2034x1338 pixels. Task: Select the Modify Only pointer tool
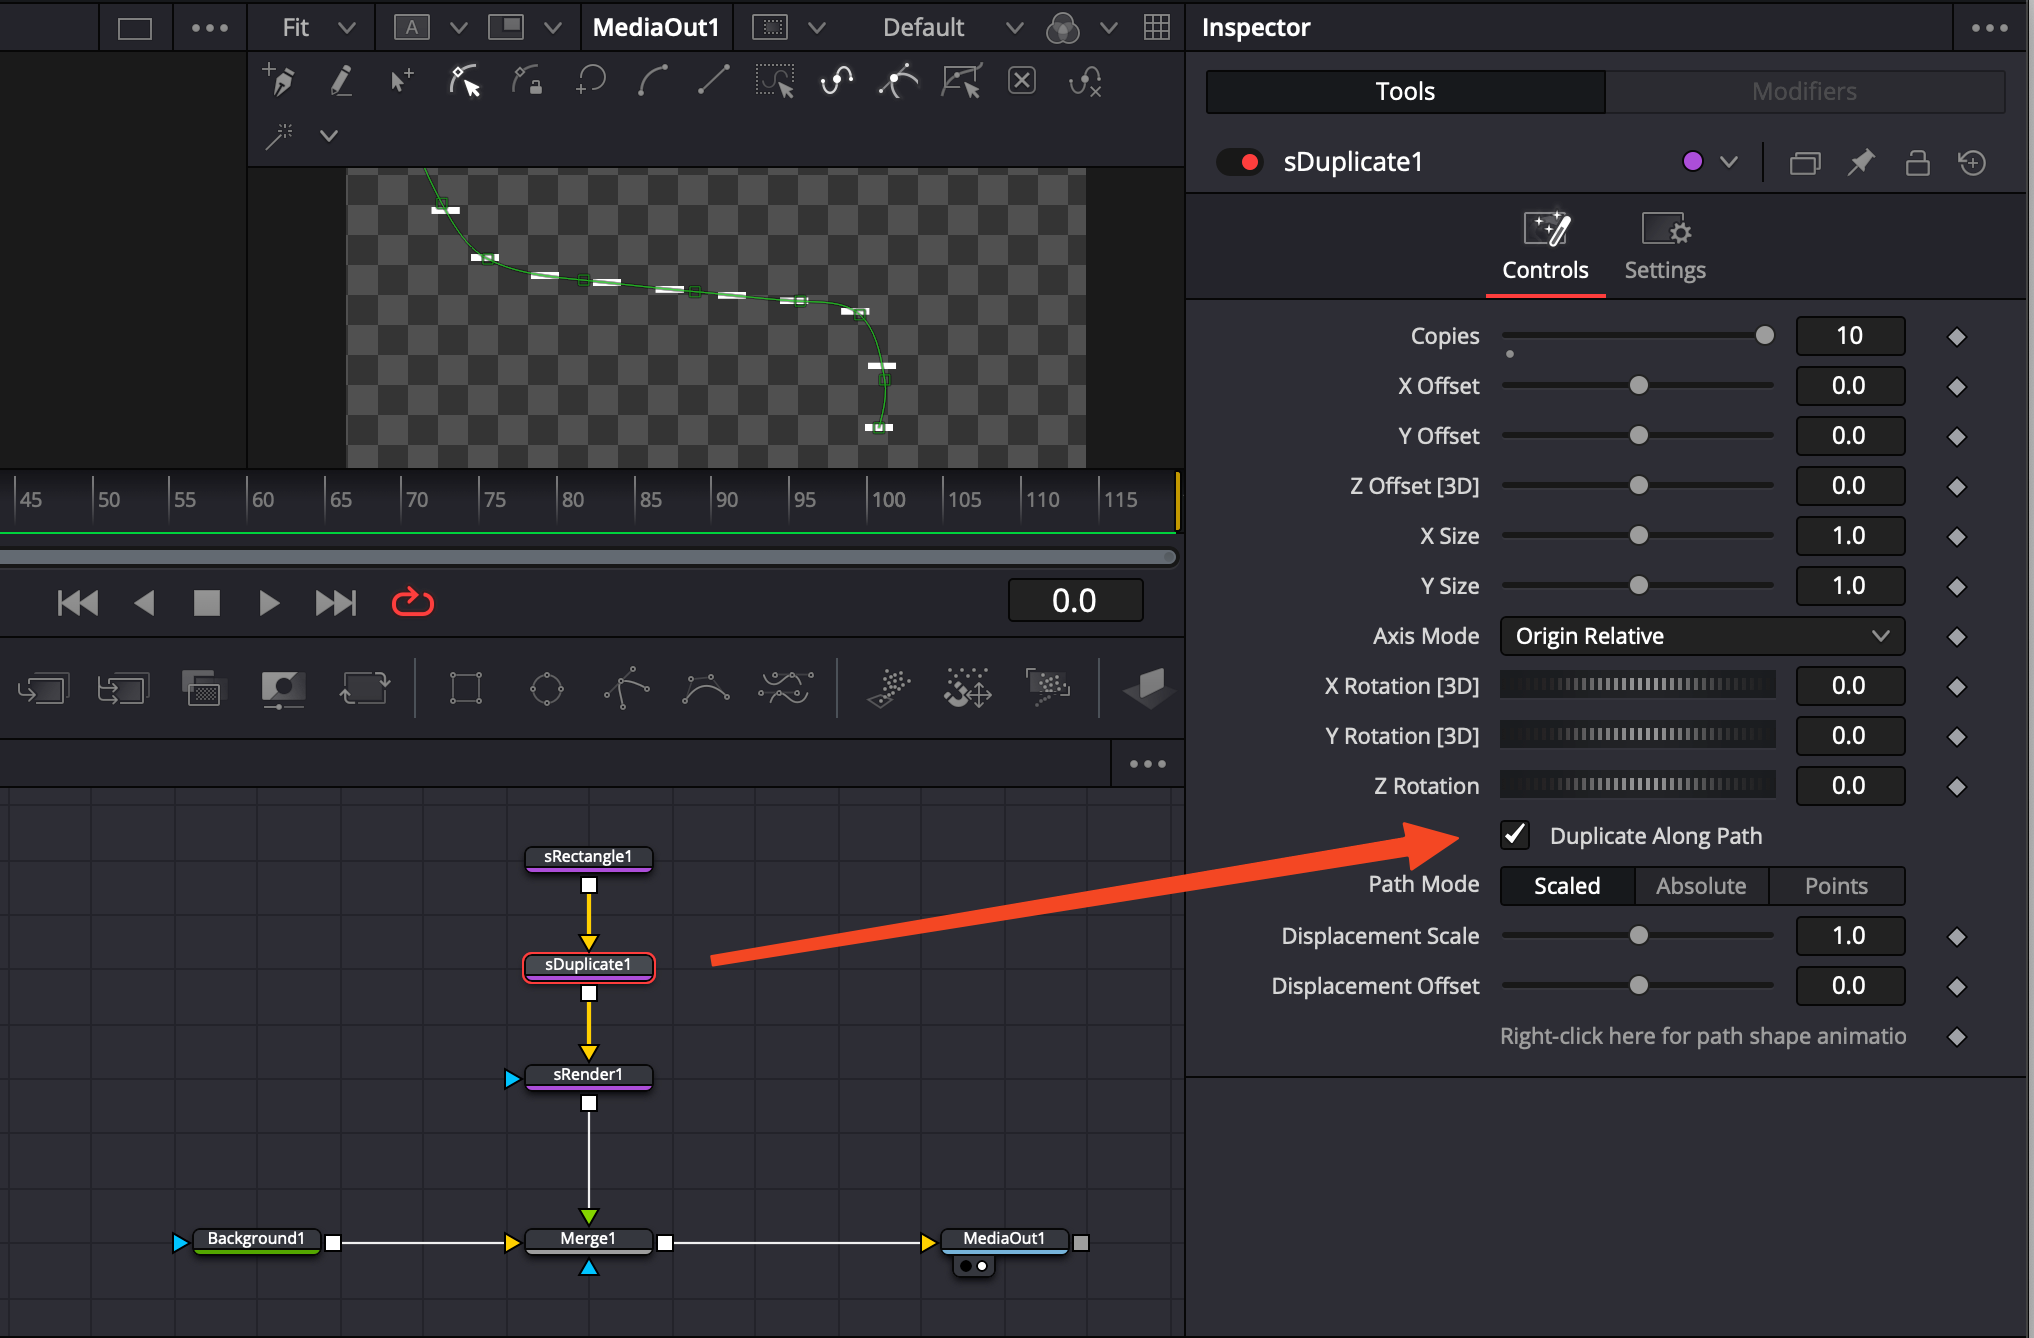pyautogui.click(x=464, y=80)
